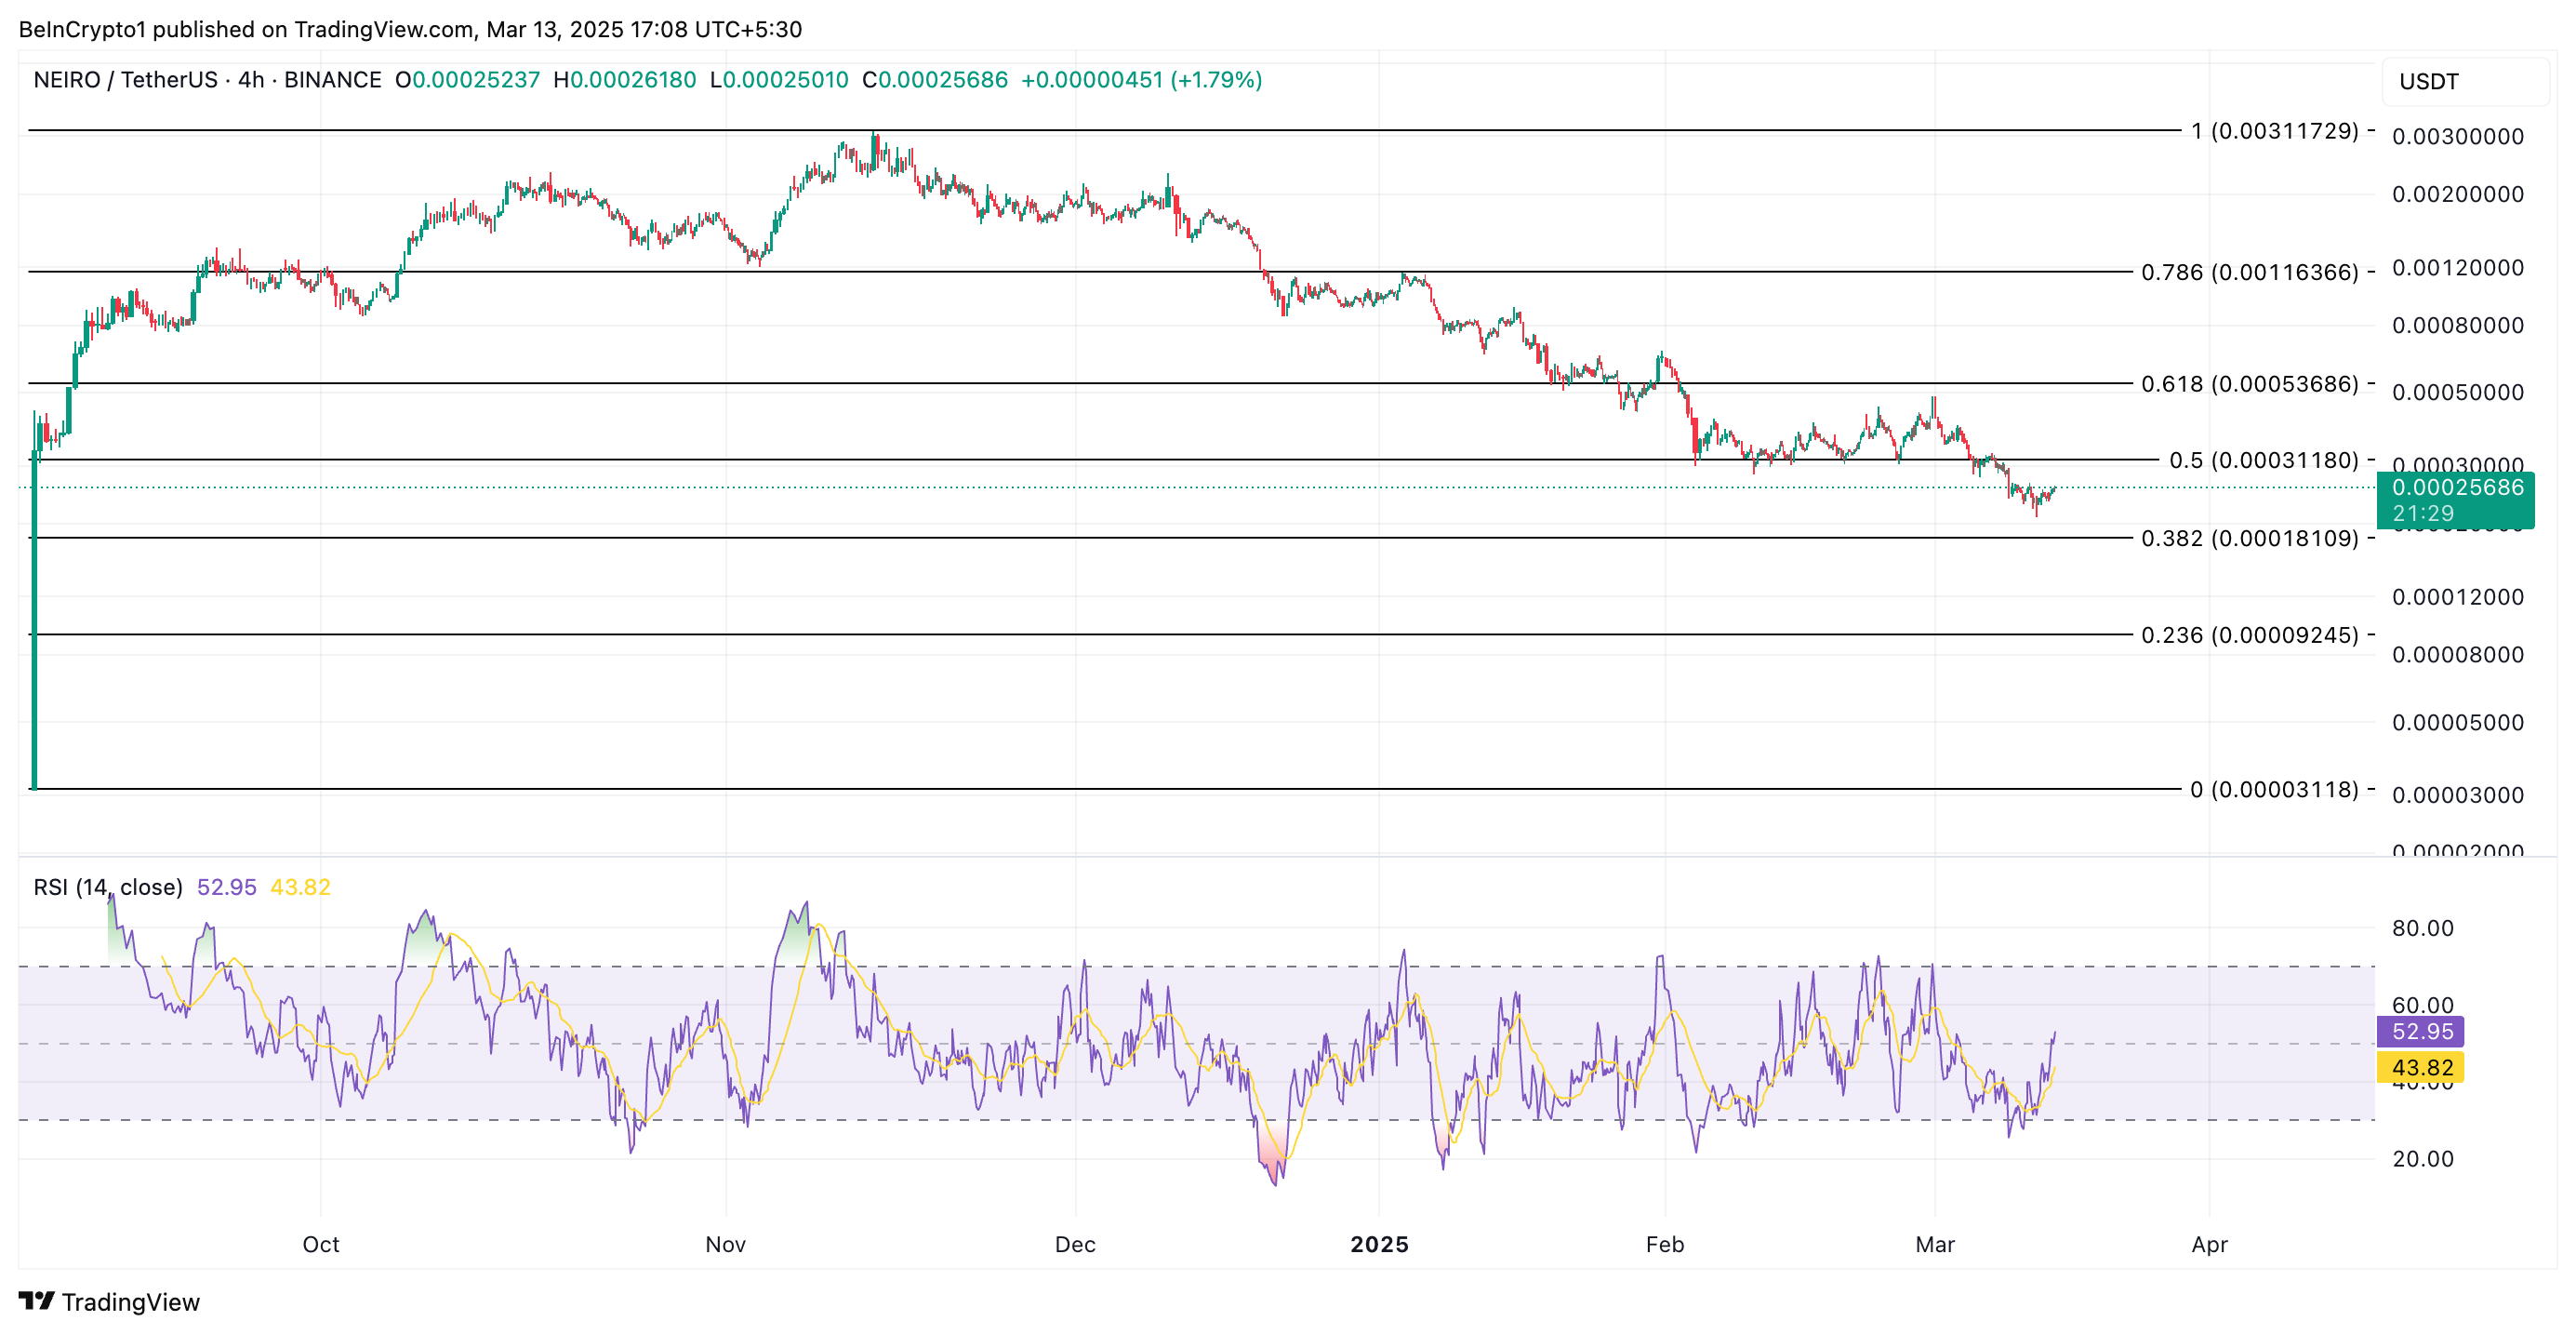Click the RSI (14, close) indicator title
This screenshot has height=1334, width=2576.
coord(108,887)
